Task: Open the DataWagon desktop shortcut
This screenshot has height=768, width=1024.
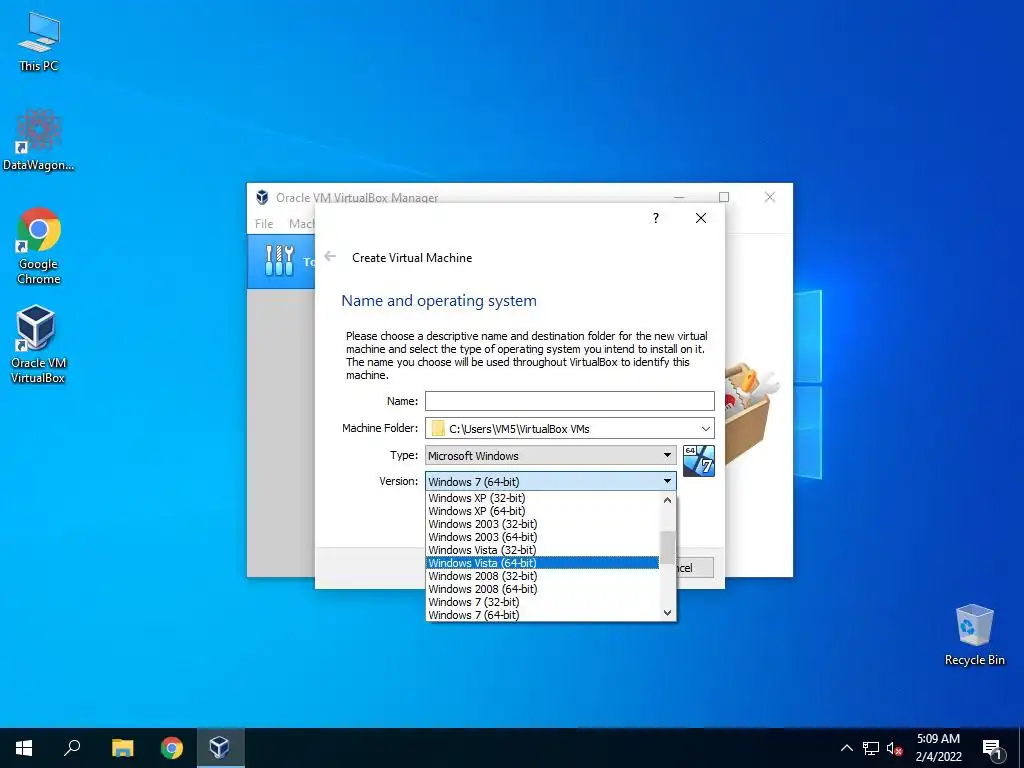Action: coord(39,140)
